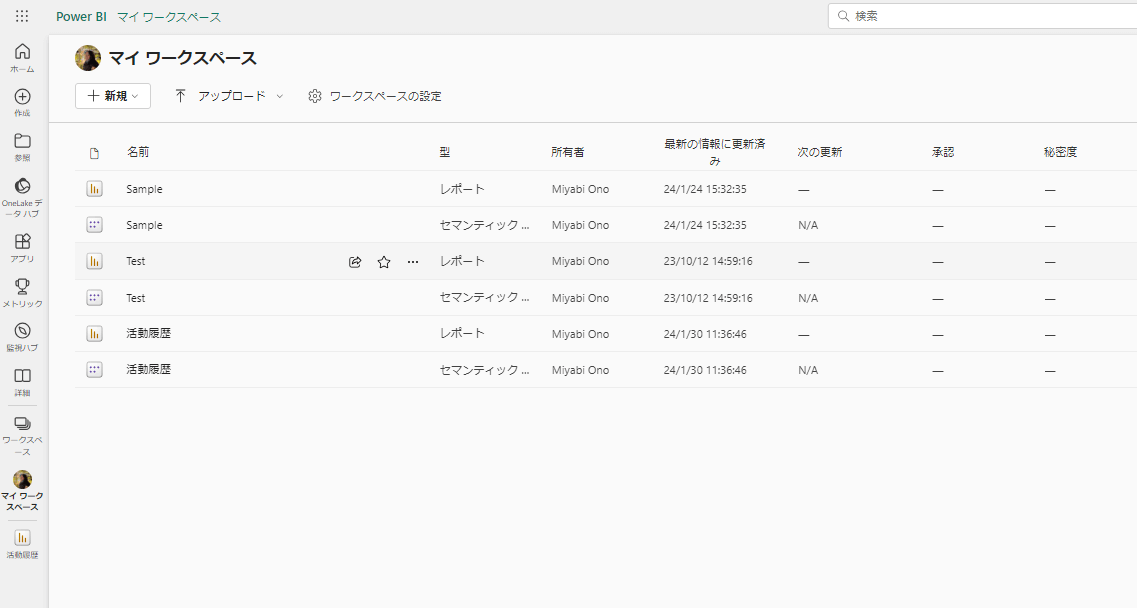Open 詳細 book icon in the sidebar
Image resolution: width=1137 pixels, height=608 pixels.
(x=22, y=382)
